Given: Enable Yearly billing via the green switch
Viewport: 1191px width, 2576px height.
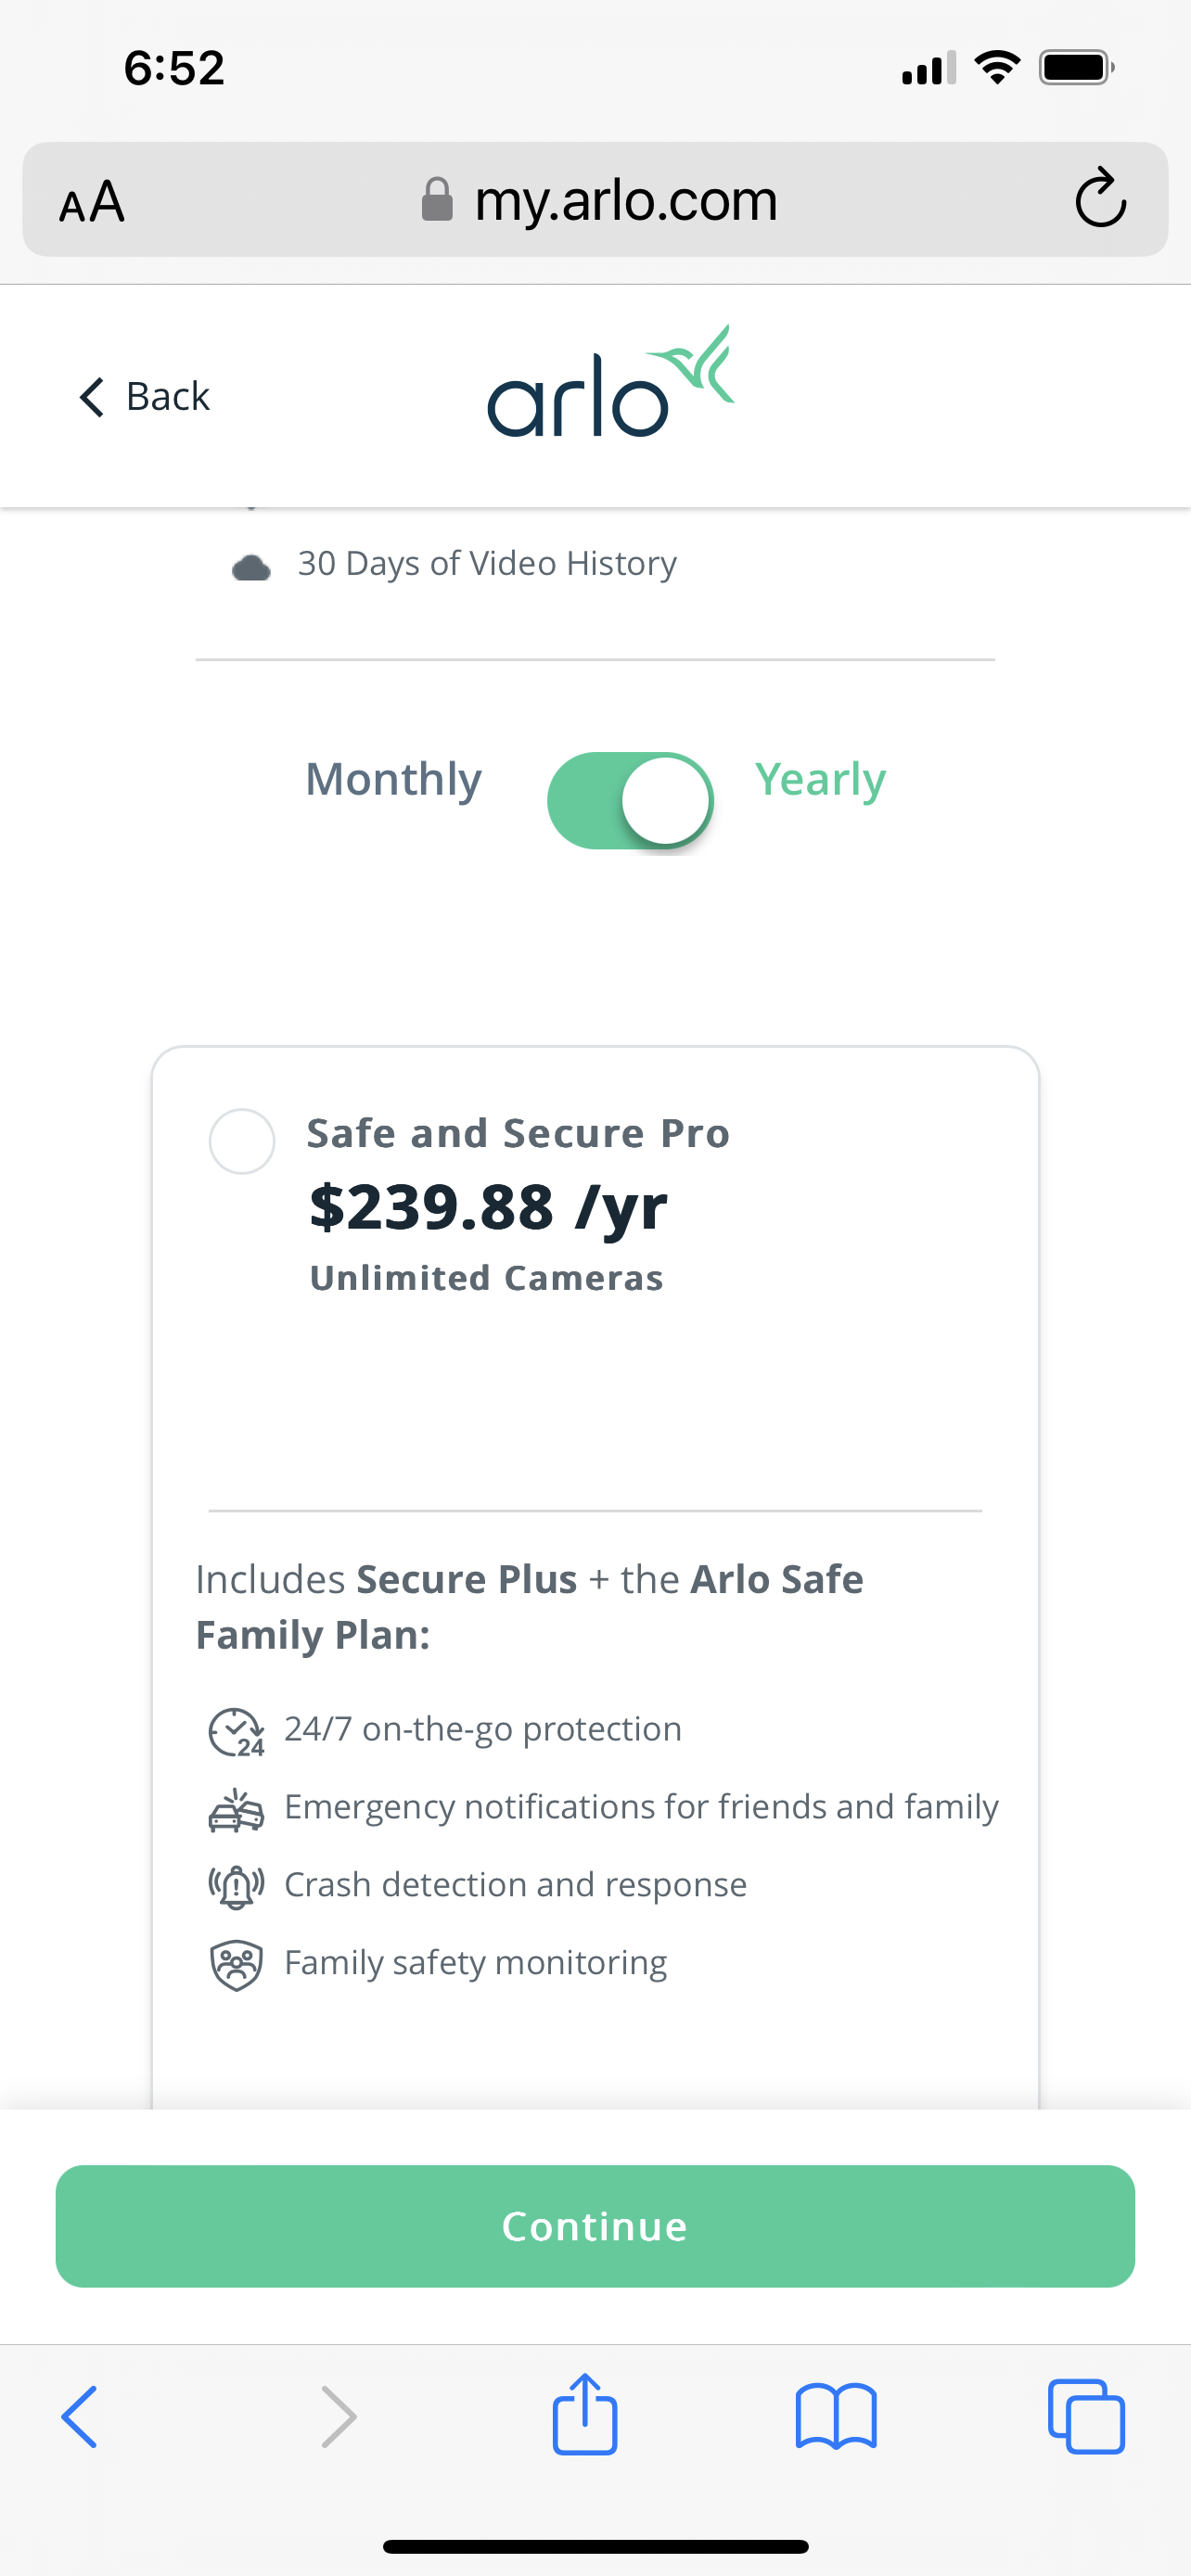Looking at the screenshot, I should [629, 800].
